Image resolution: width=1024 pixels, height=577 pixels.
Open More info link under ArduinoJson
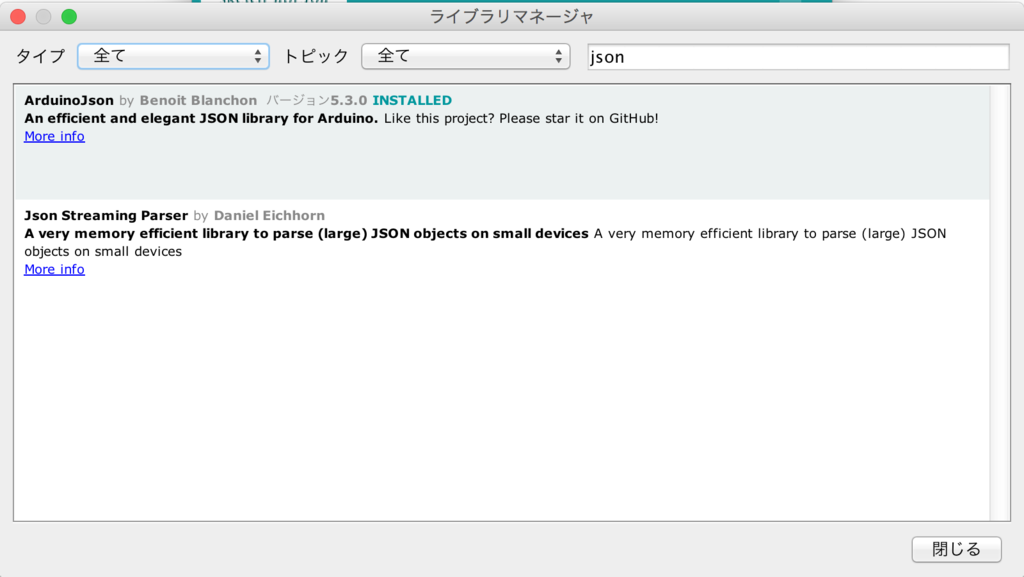click(x=54, y=136)
